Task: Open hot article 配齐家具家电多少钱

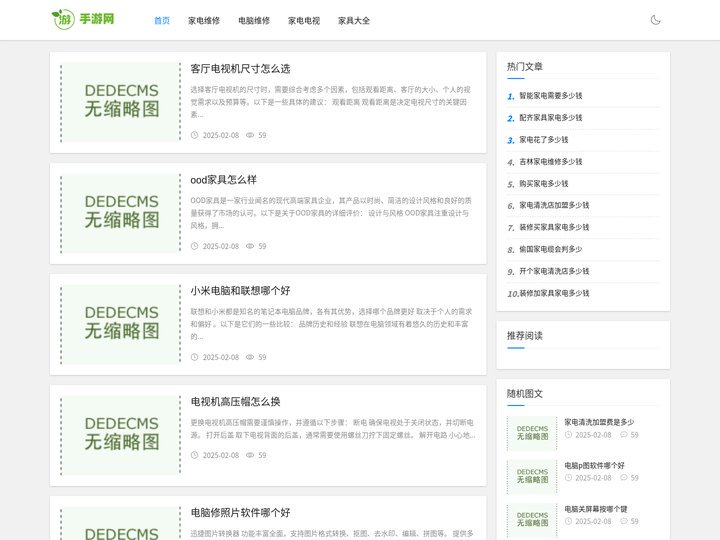Action: pos(551,118)
